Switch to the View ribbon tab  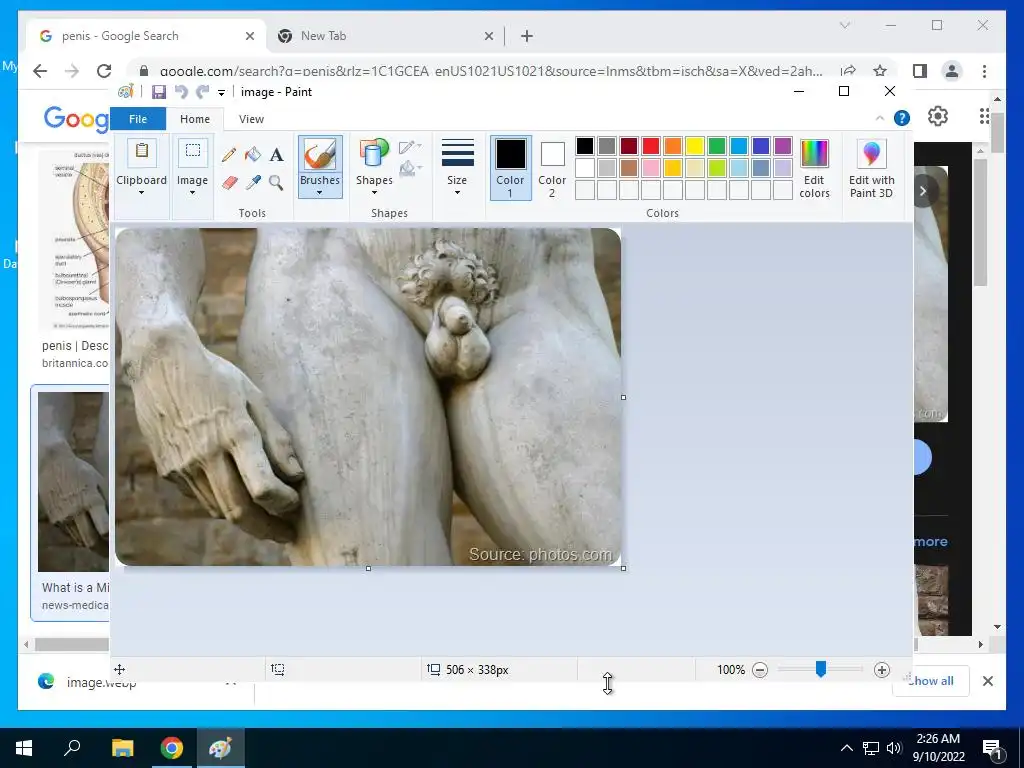click(251, 119)
